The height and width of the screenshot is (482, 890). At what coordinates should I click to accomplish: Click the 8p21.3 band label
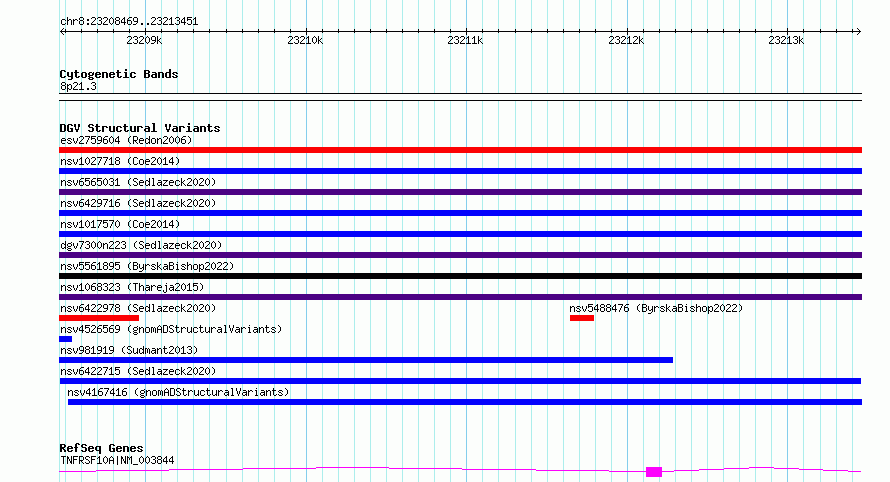coord(78,86)
